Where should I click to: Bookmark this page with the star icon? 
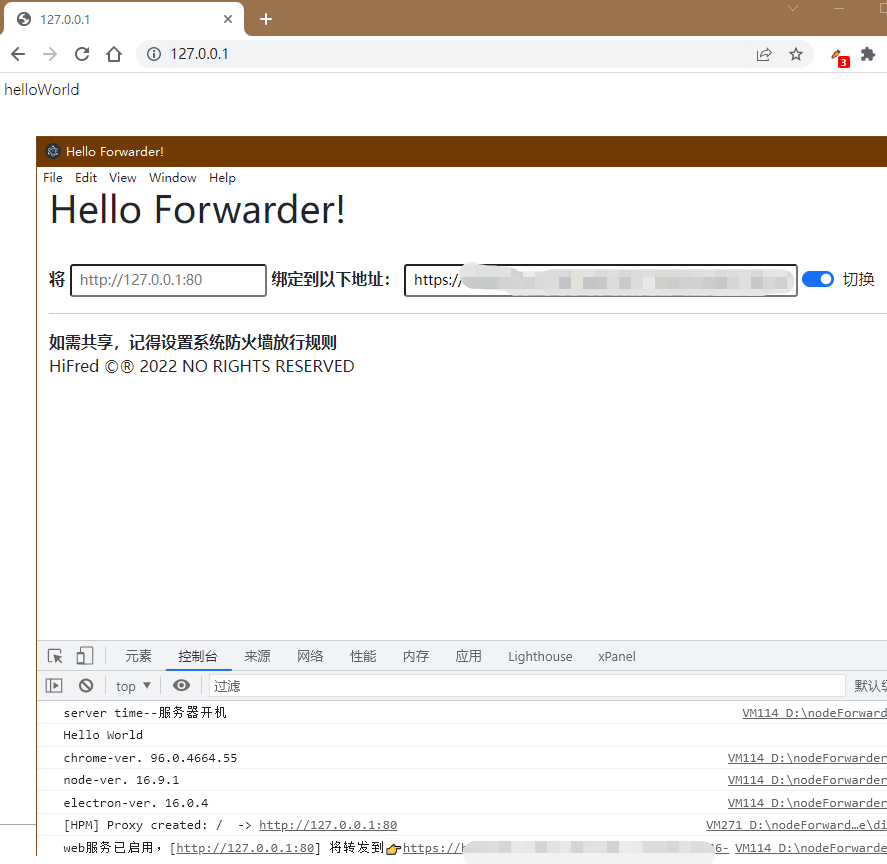pyautogui.click(x=796, y=54)
